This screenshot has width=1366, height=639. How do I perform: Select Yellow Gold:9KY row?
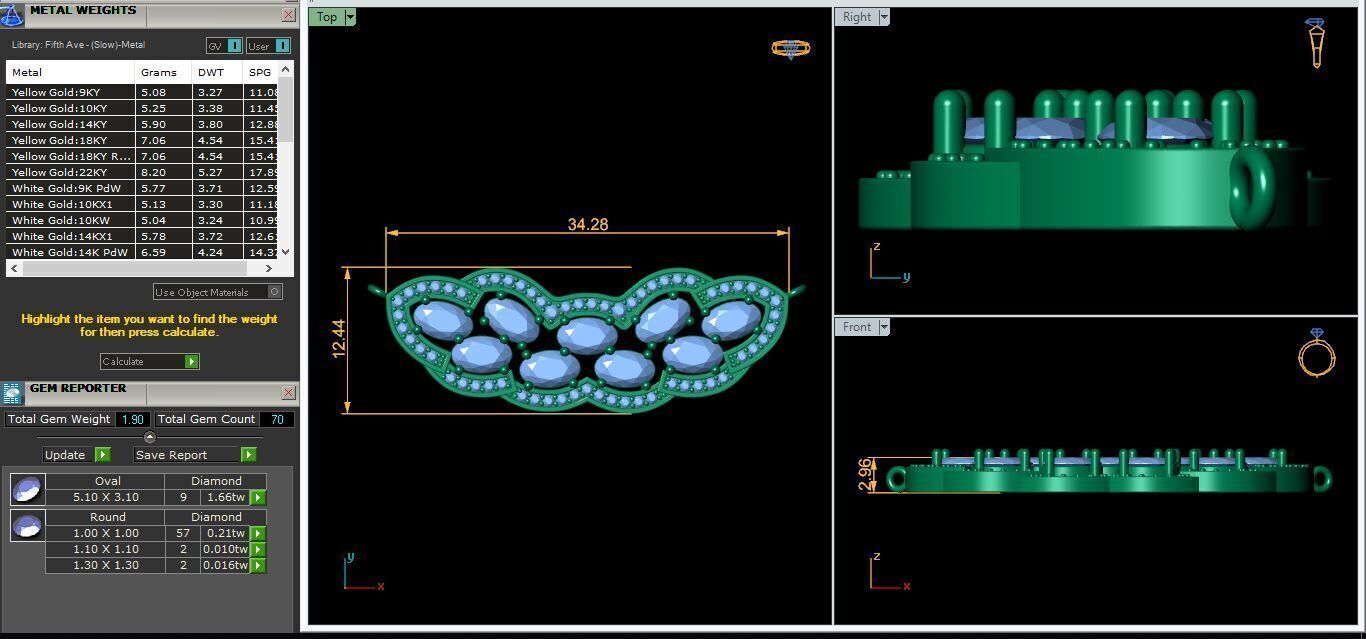click(142, 92)
